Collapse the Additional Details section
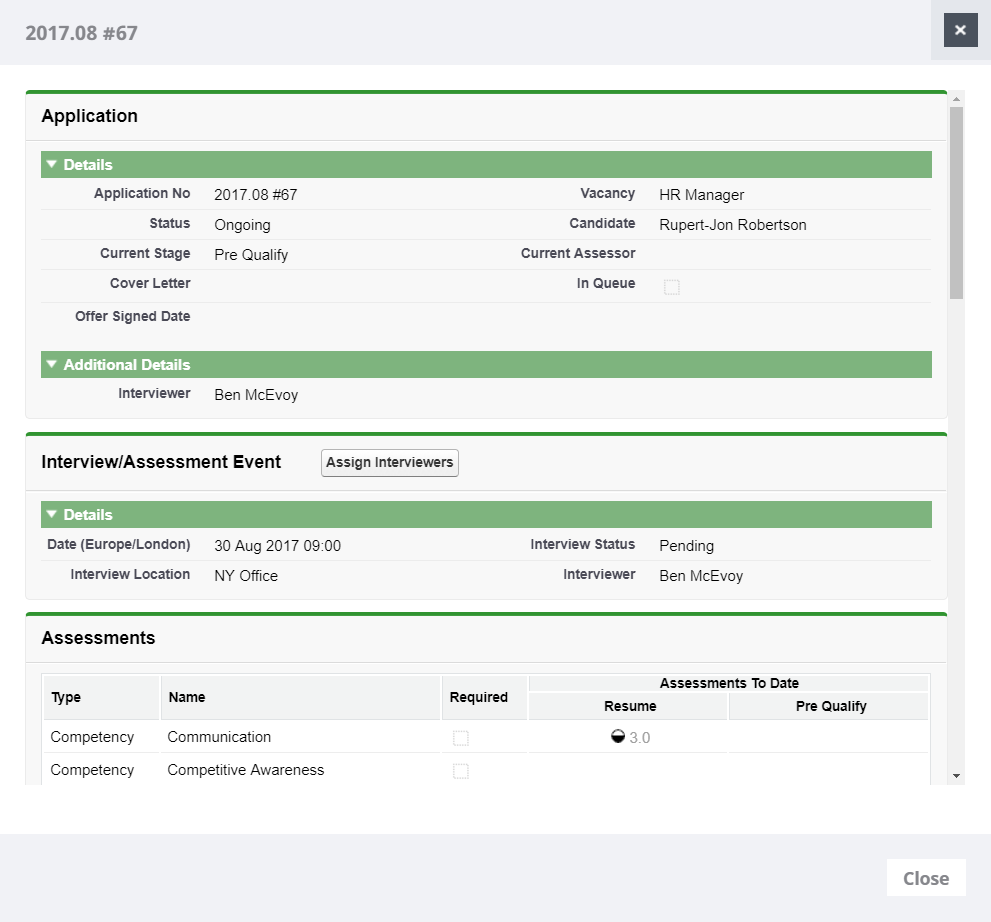Image resolution: width=991 pixels, height=922 pixels. coord(53,365)
